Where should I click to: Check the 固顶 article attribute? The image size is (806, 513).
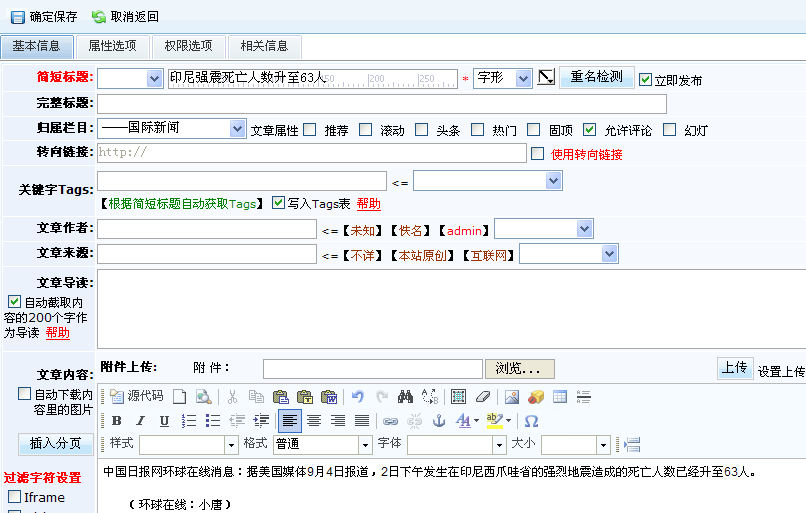pyautogui.click(x=534, y=130)
